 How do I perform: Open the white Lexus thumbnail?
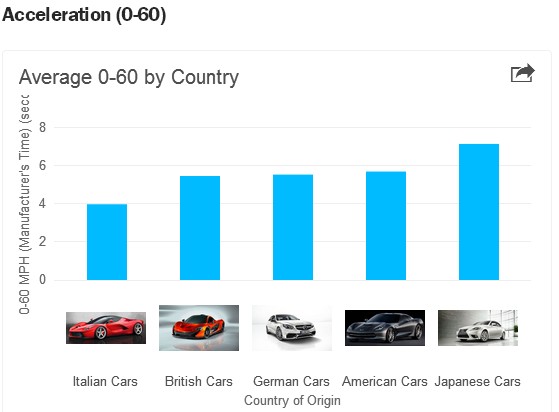click(478, 328)
